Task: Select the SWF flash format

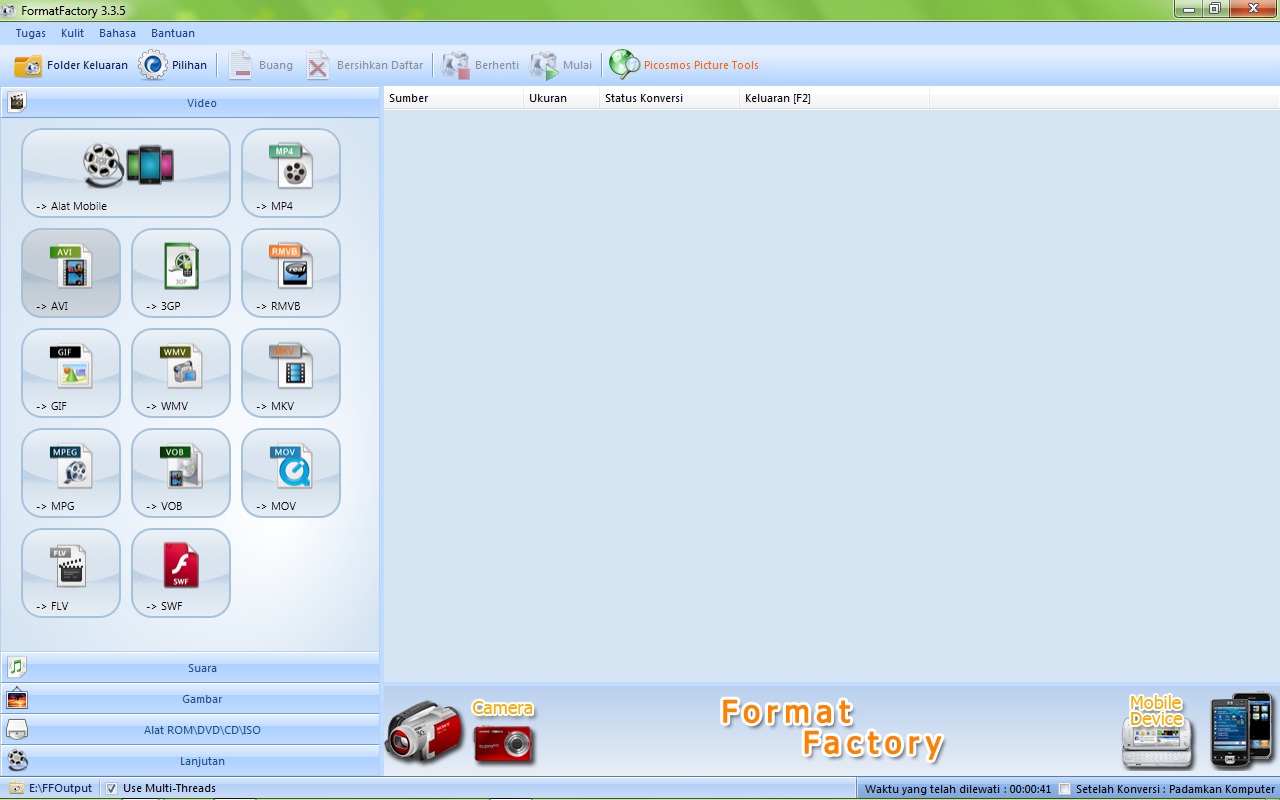Action: tap(181, 573)
